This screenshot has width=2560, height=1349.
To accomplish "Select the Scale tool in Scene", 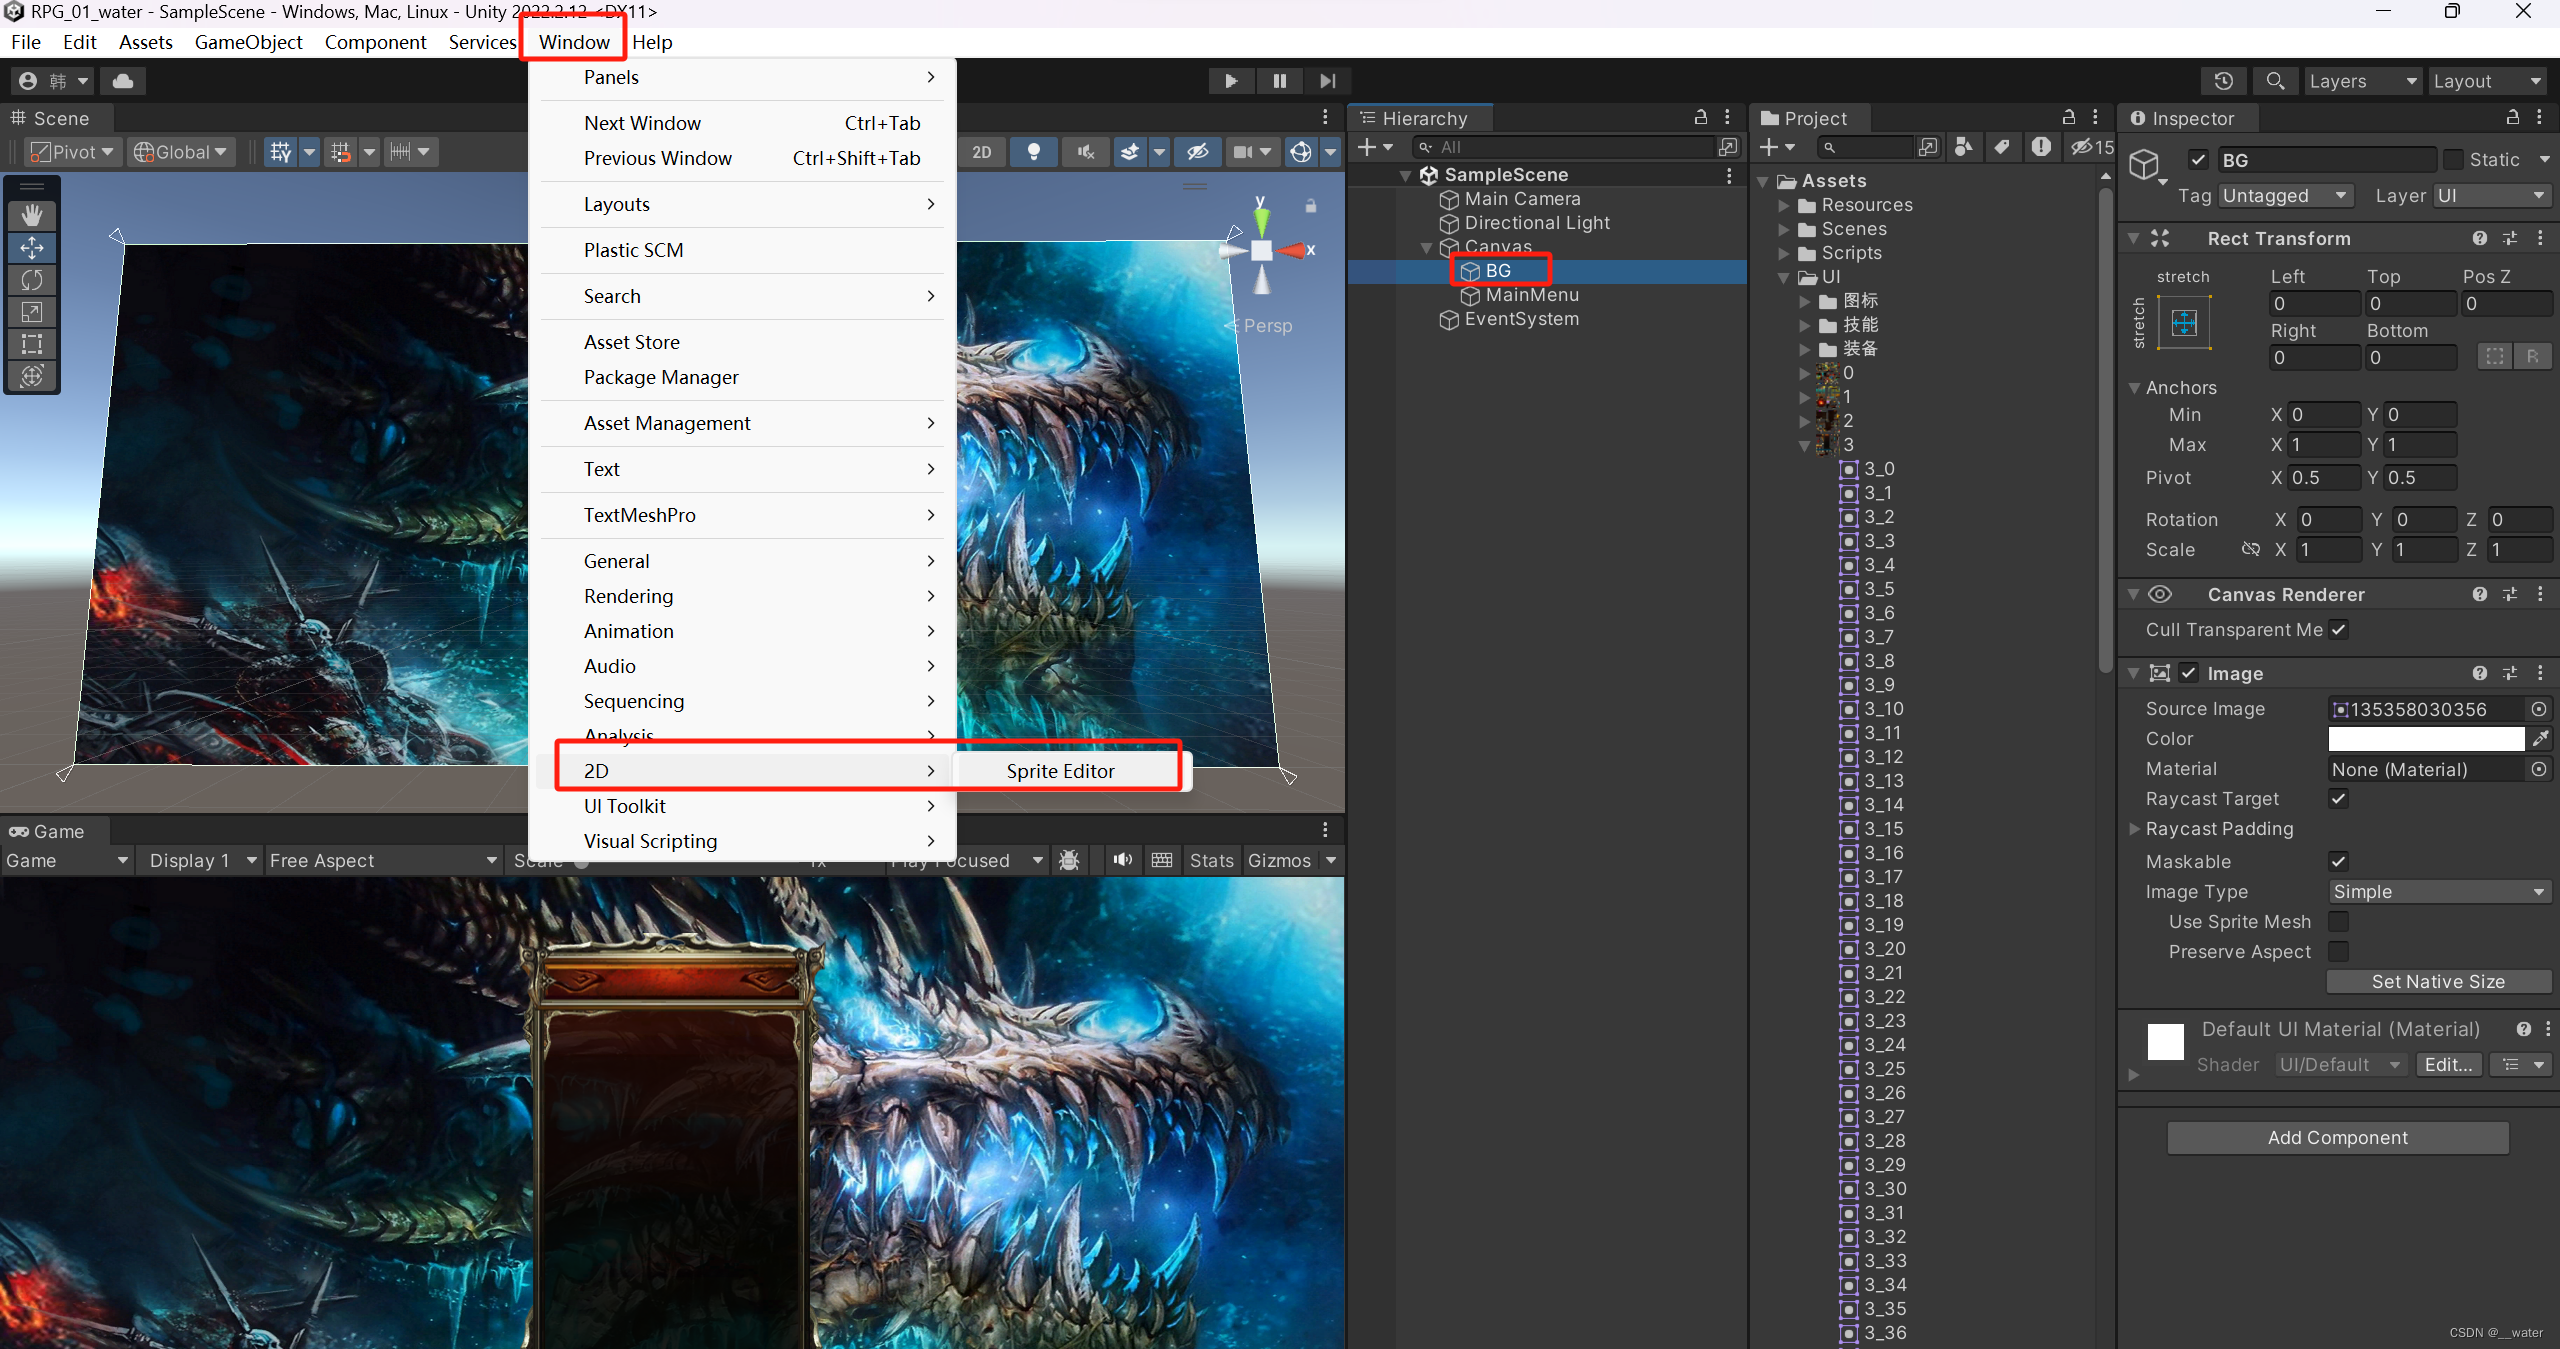I will [32, 312].
